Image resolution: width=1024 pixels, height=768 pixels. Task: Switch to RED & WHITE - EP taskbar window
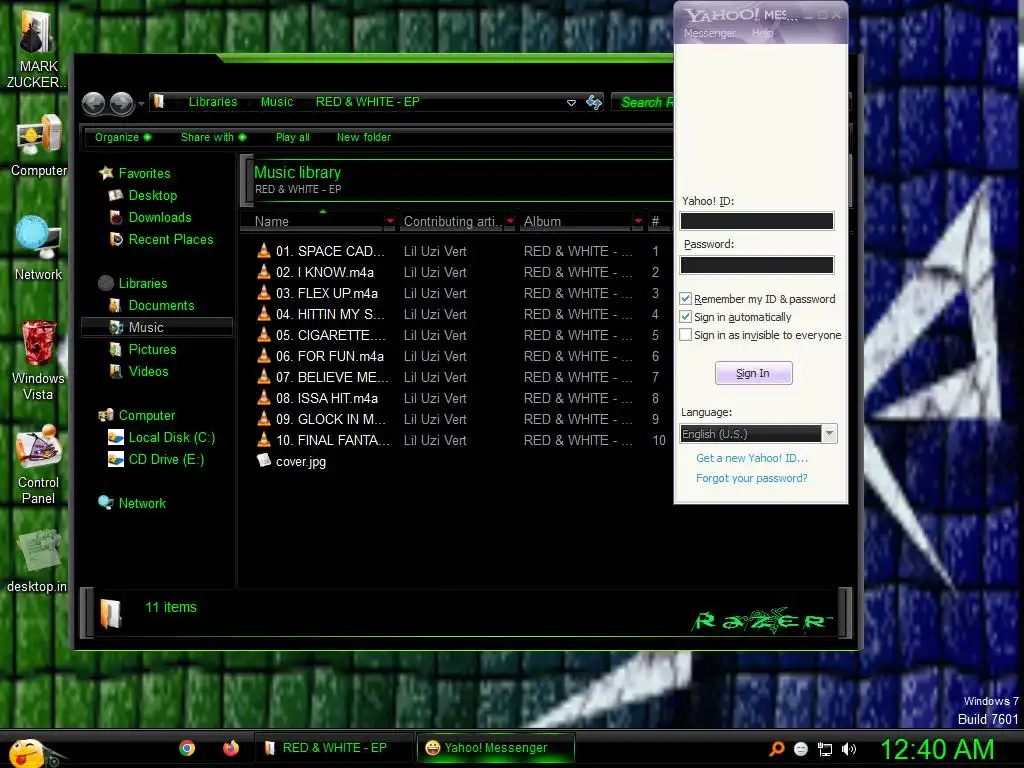coord(334,748)
